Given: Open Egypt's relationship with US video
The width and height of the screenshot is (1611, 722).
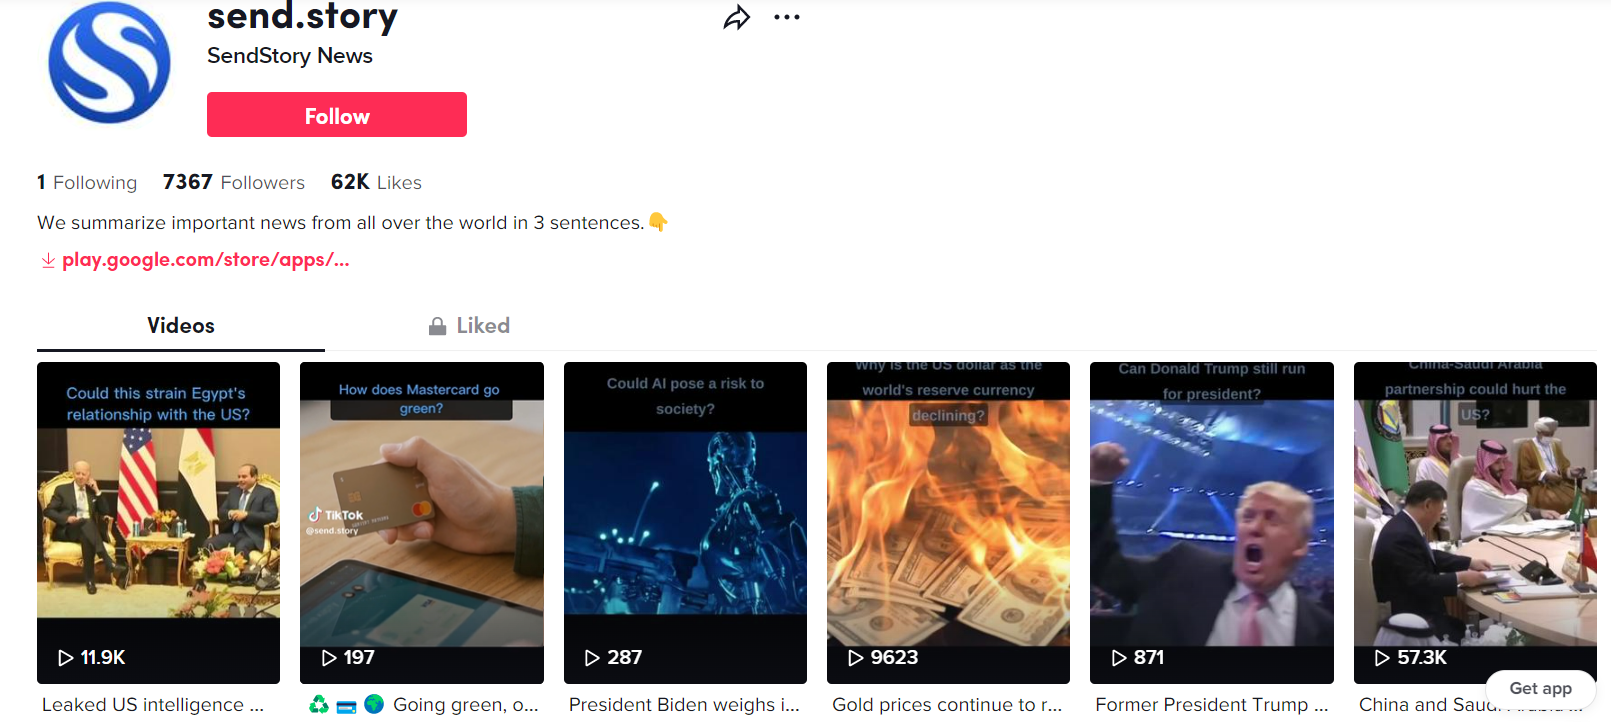Looking at the screenshot, I should 158,523.
